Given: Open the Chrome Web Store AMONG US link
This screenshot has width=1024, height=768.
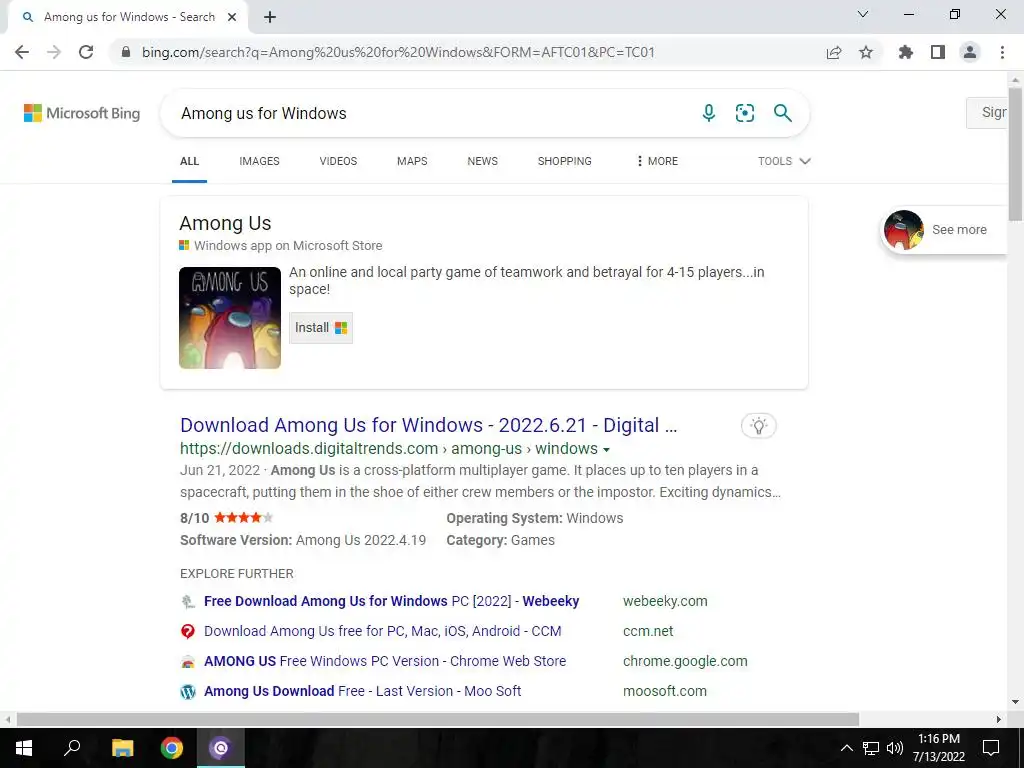Looking at the screenshot, I should point(385,662).
